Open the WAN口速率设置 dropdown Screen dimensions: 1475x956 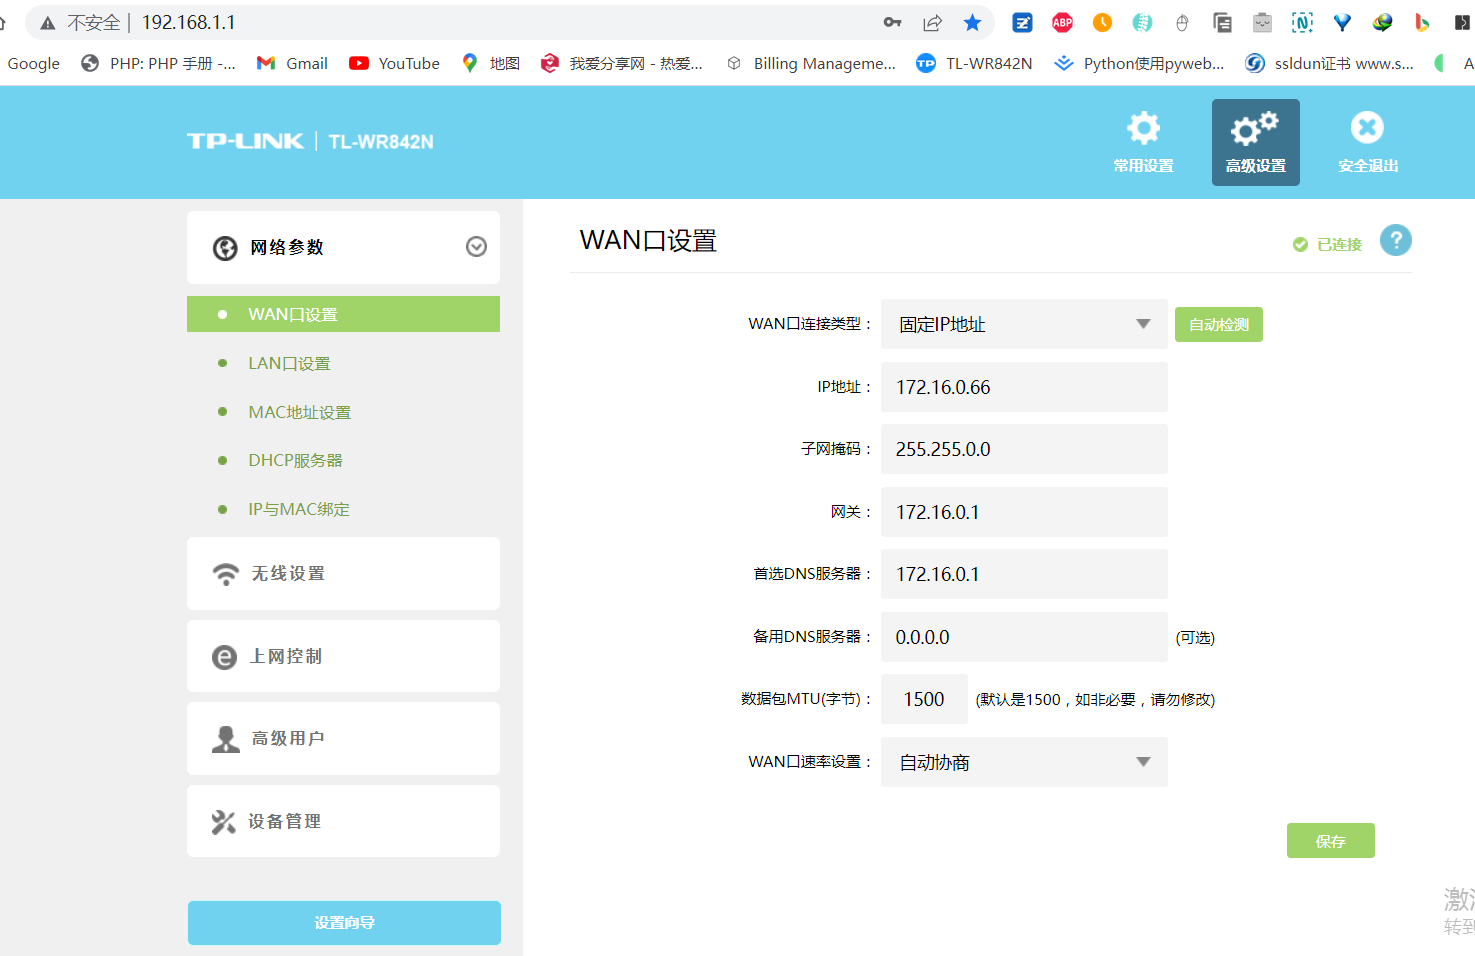1024,762
